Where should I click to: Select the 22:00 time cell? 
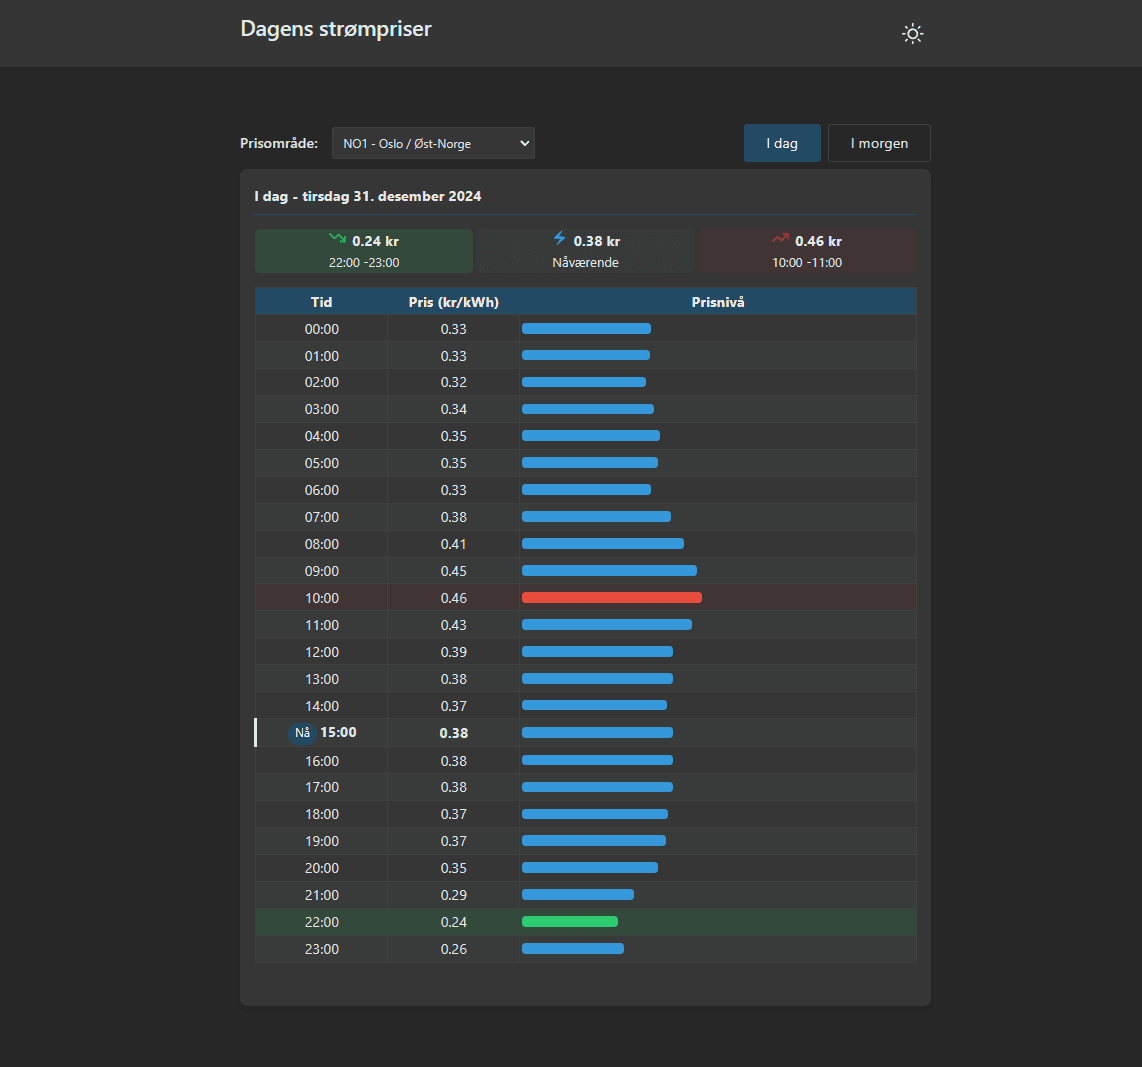(321, 922)
